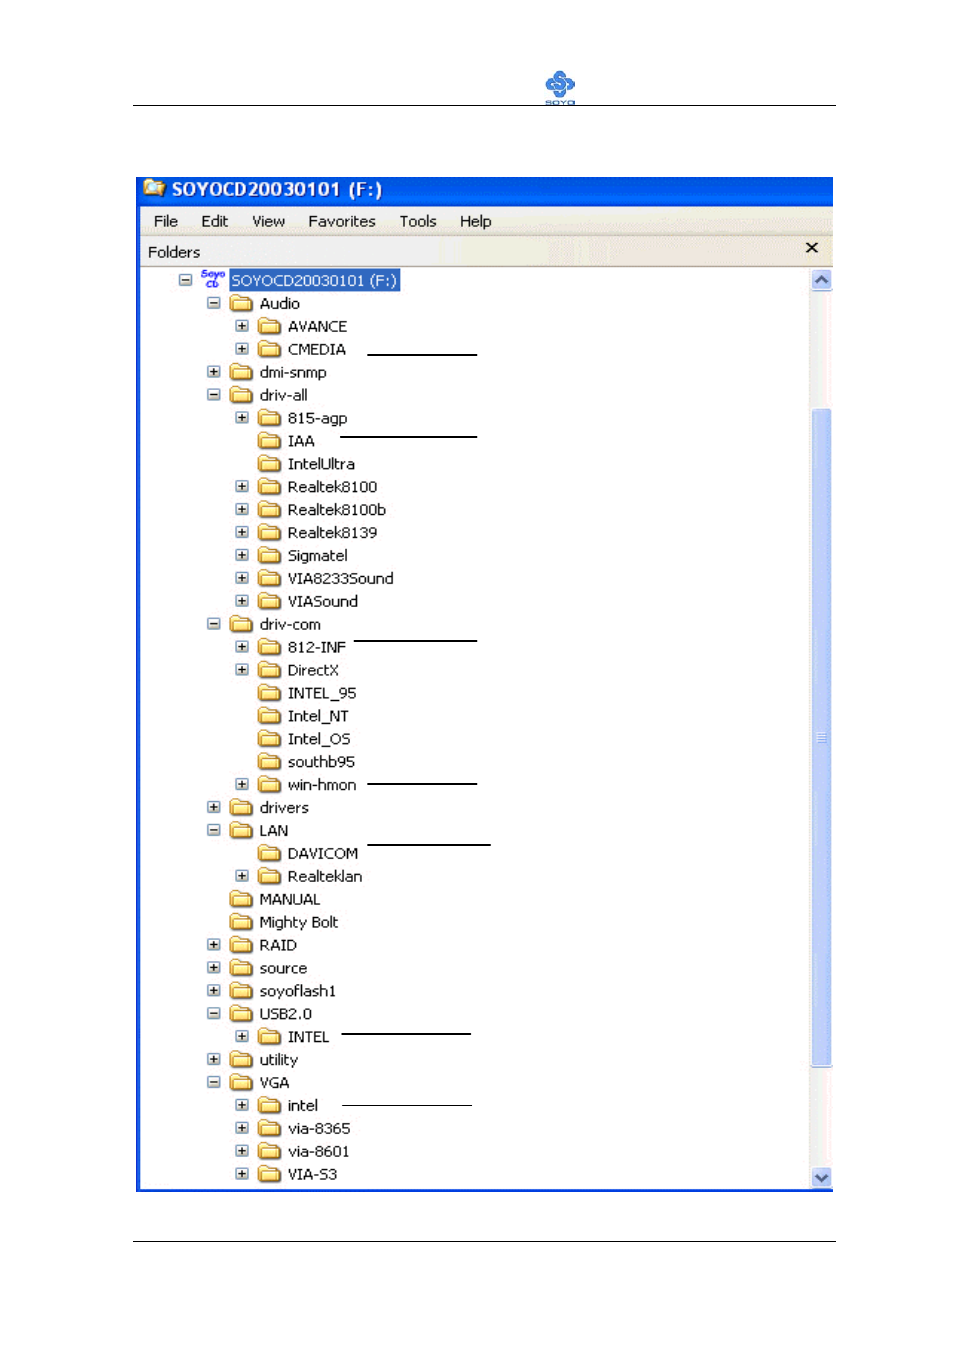Expand the via-8365 folder node
The image size is (954, 1350).
[242, 1127]
